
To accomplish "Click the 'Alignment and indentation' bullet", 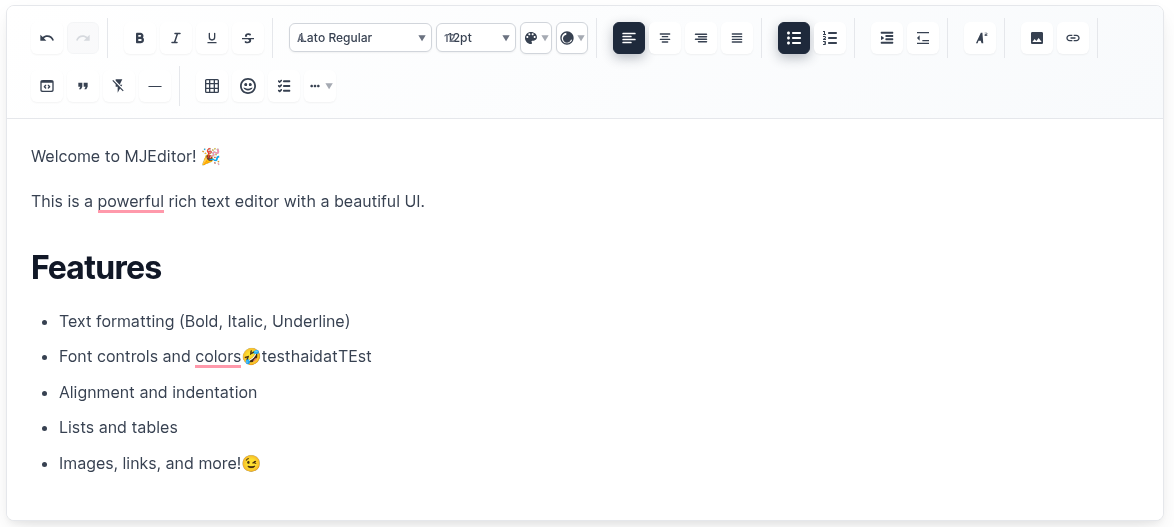I will (x=158, y=392).
